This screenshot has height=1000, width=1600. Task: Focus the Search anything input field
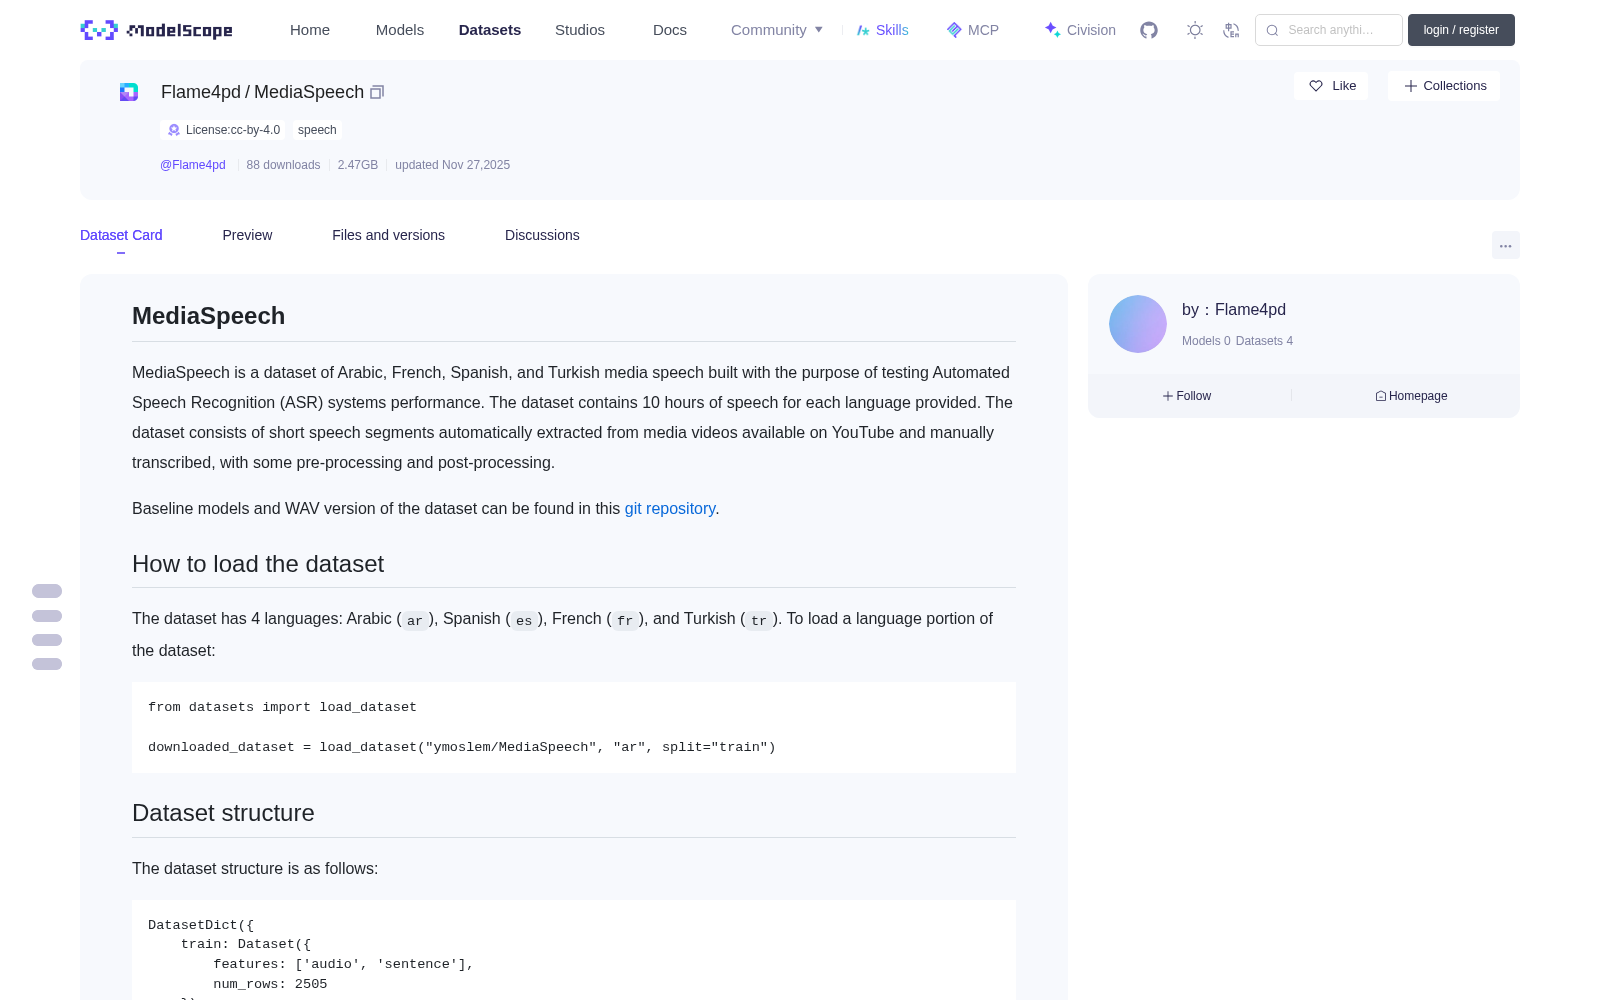click(1329, 30)
